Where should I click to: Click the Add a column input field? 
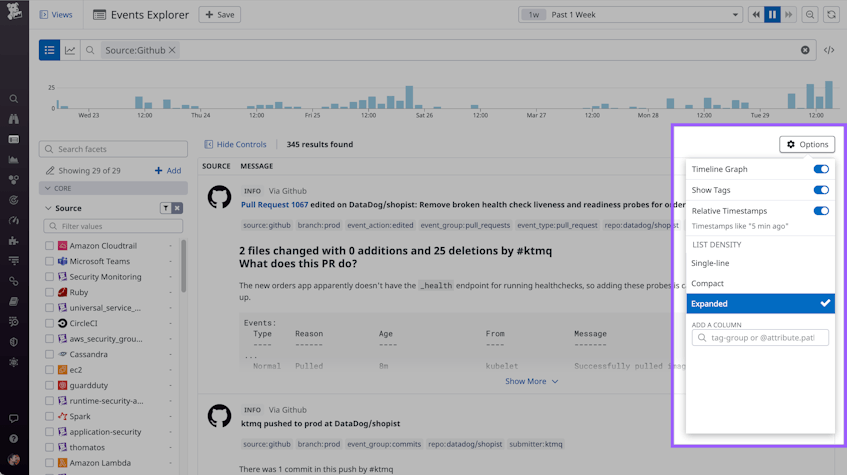[x=760, y=338]
